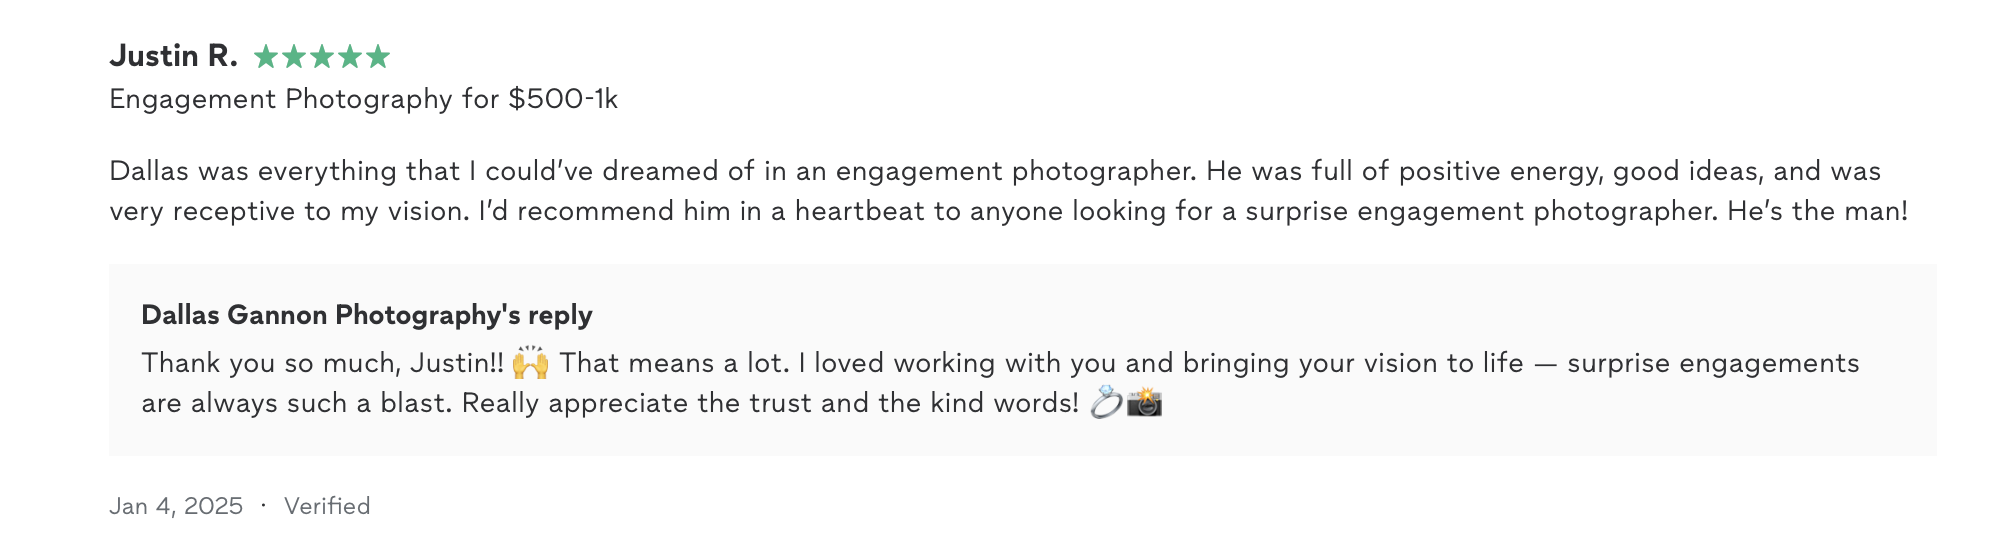
Task: Click Dallas Gannon Photography's reply heading
Action: [367, 315]
